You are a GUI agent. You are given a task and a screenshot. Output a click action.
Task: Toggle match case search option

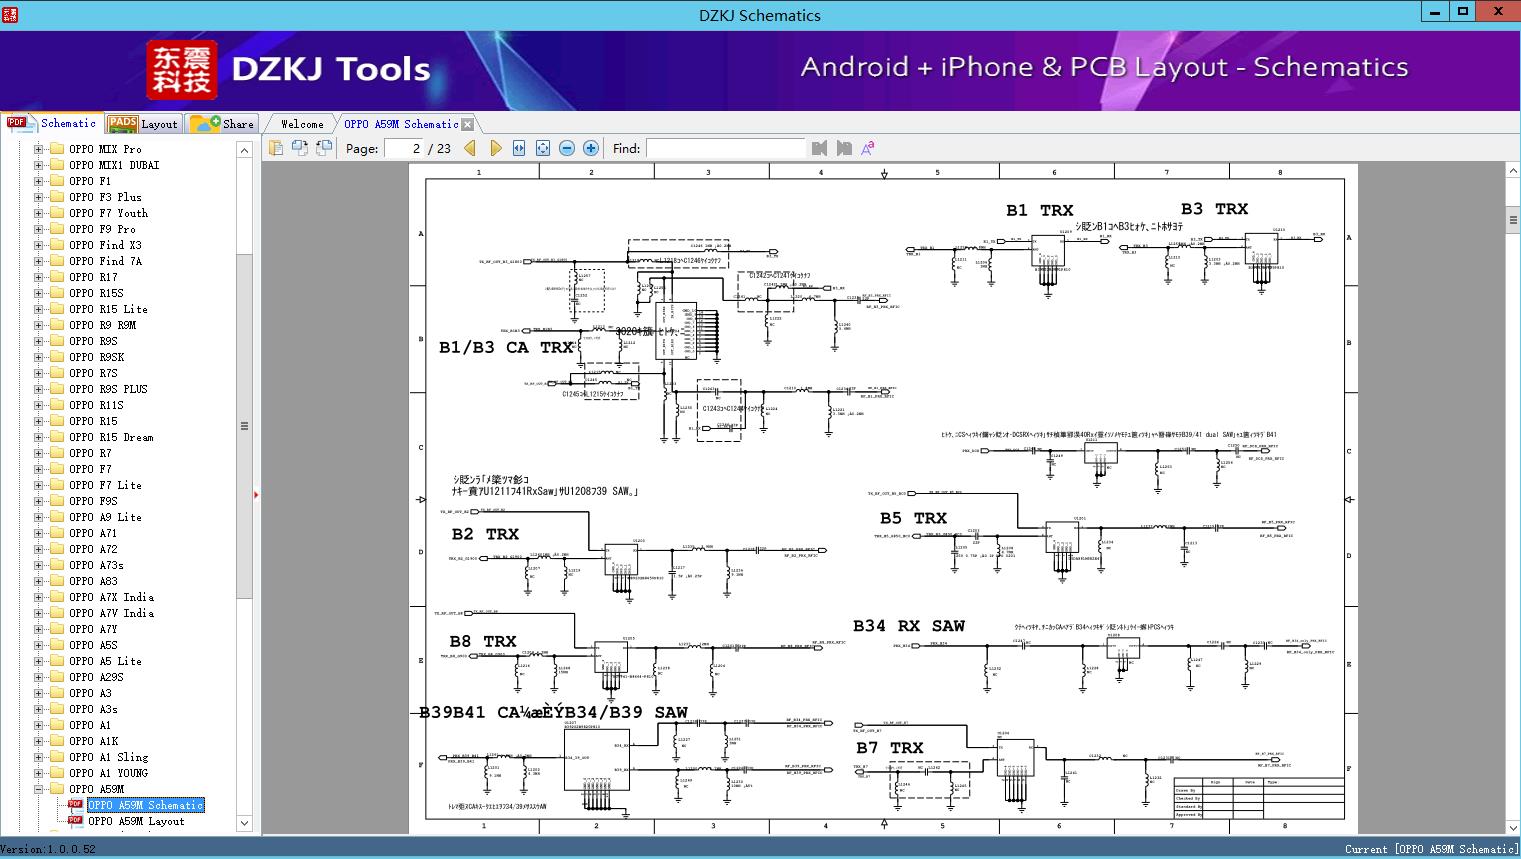(x=868, y=148)
